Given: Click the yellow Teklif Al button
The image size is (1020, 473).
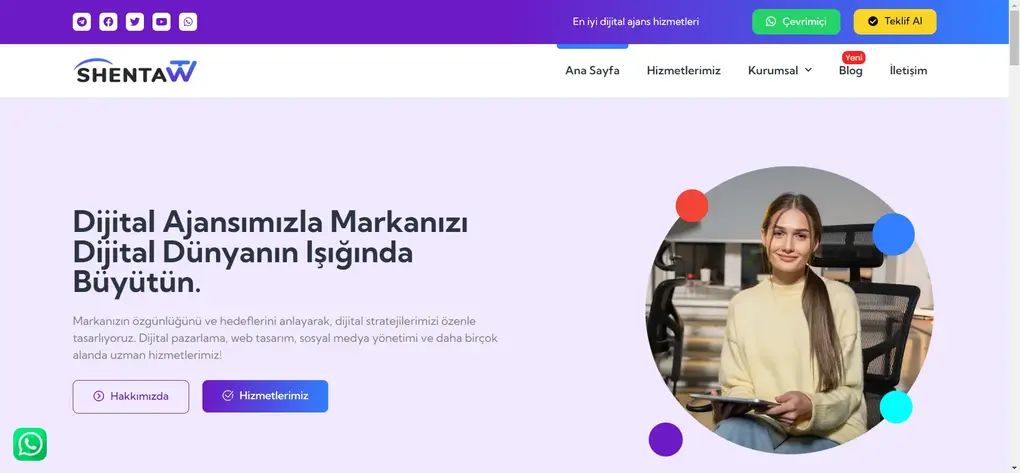Looking at the screenshot, I should 895,21.
